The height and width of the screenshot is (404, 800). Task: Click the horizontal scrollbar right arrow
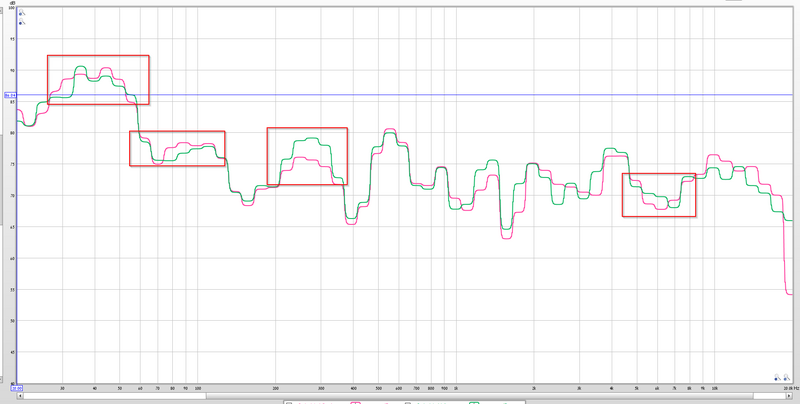click(x=789, y=396)
